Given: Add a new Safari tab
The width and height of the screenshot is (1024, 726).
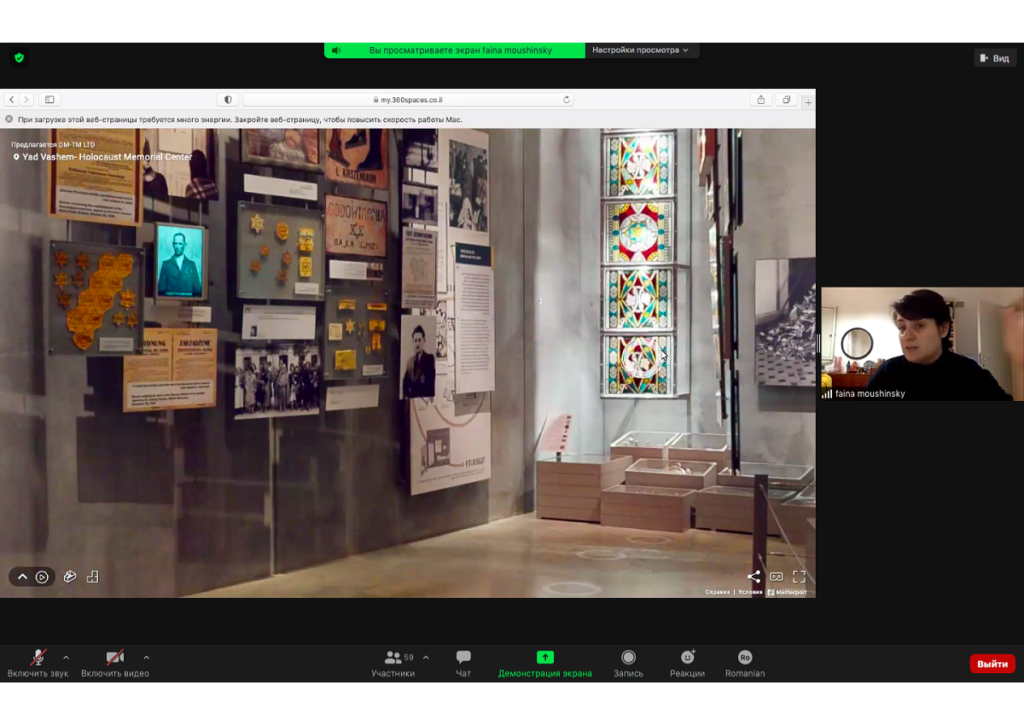Looking at the screenshot, I should [x=808, y=103].
